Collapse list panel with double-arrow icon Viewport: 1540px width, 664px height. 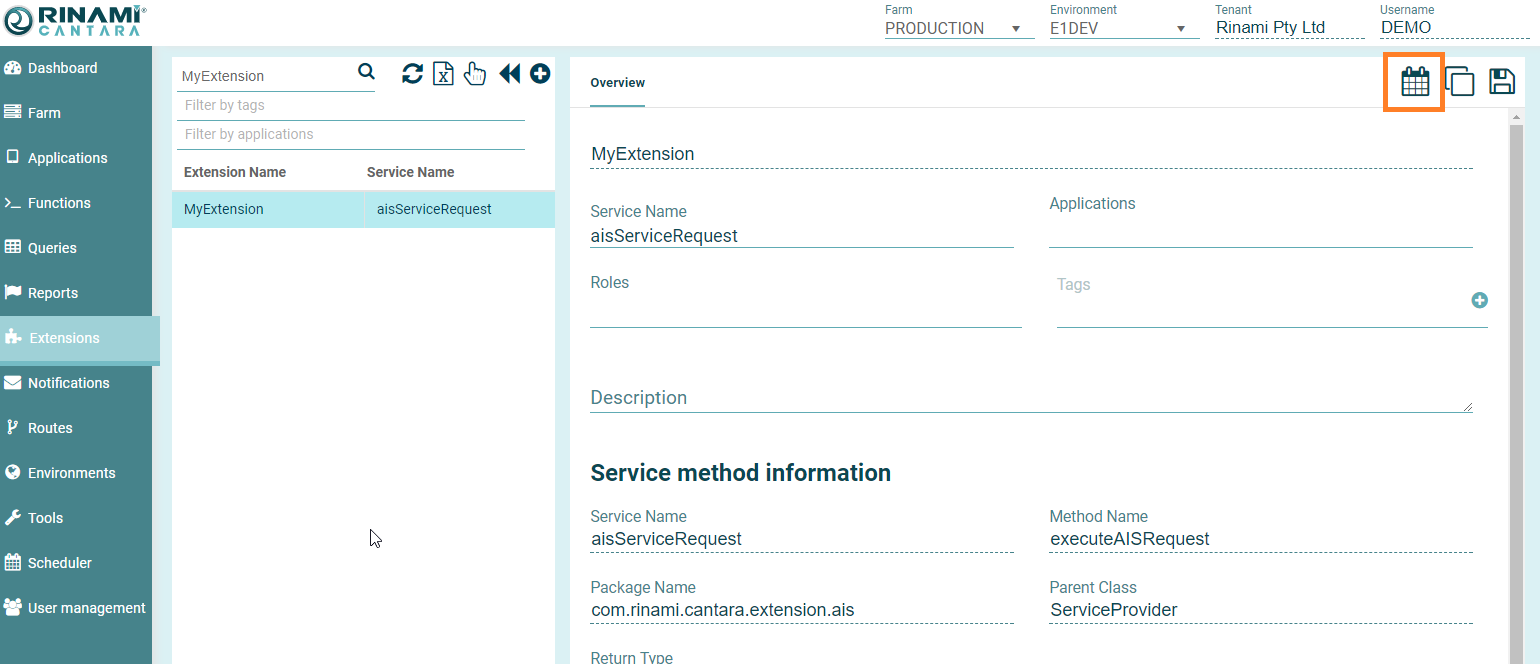510,73
